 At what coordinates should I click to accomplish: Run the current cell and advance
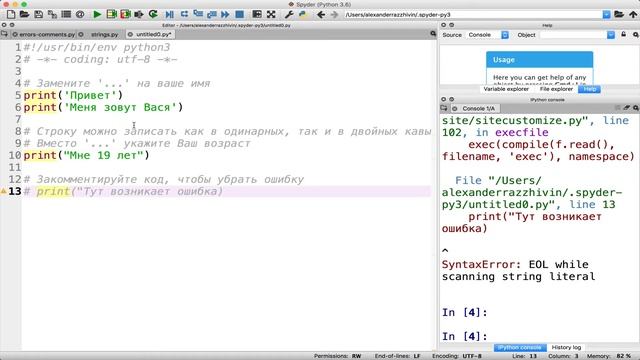tap(125, 15)
